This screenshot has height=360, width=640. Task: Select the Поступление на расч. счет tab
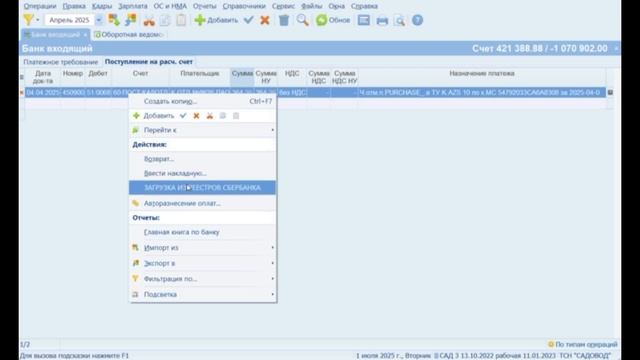[x=149, y=62]
